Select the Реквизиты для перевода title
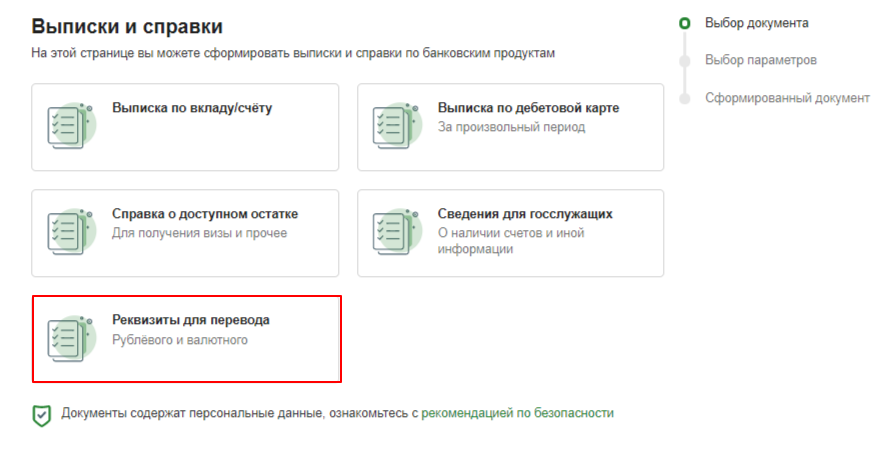This screenshot has width=881, height=452. [x=190, y=320]
